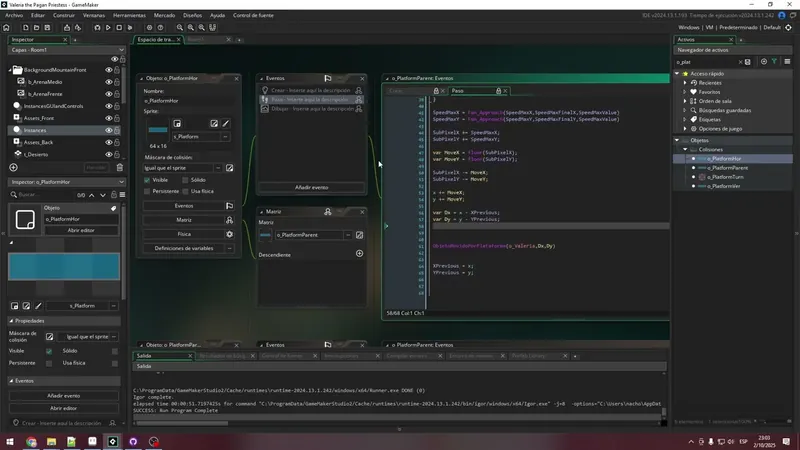800x450 pixels.
Task: Select o_PlatformTurn in asset browser
Action: [725, 177]
